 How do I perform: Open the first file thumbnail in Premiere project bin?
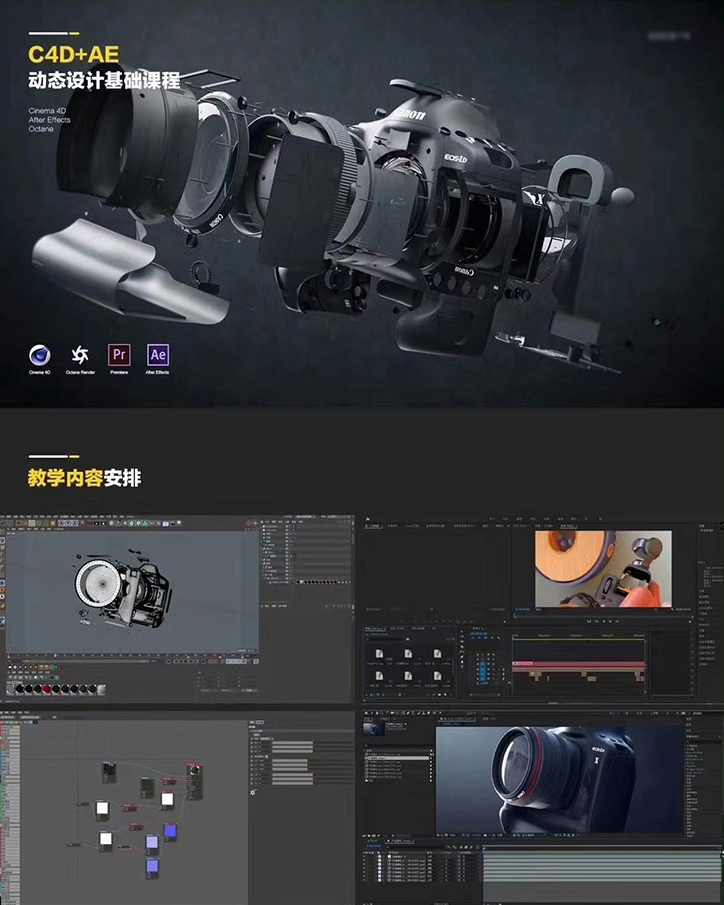[379, 653]
